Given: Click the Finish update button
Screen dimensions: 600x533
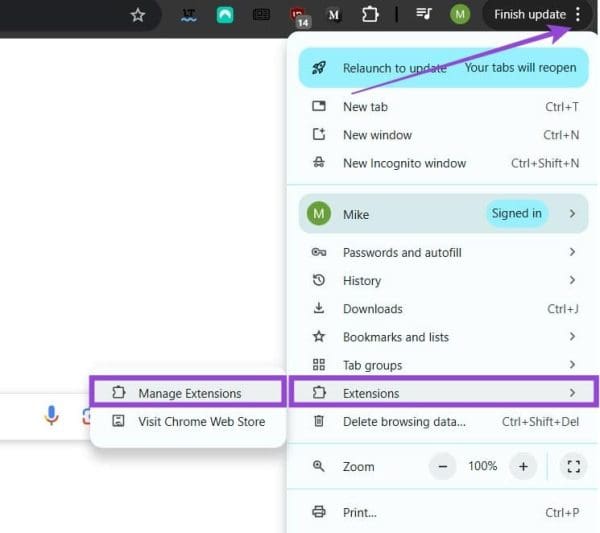Looking at the screenshot, I should pos(529,15).
